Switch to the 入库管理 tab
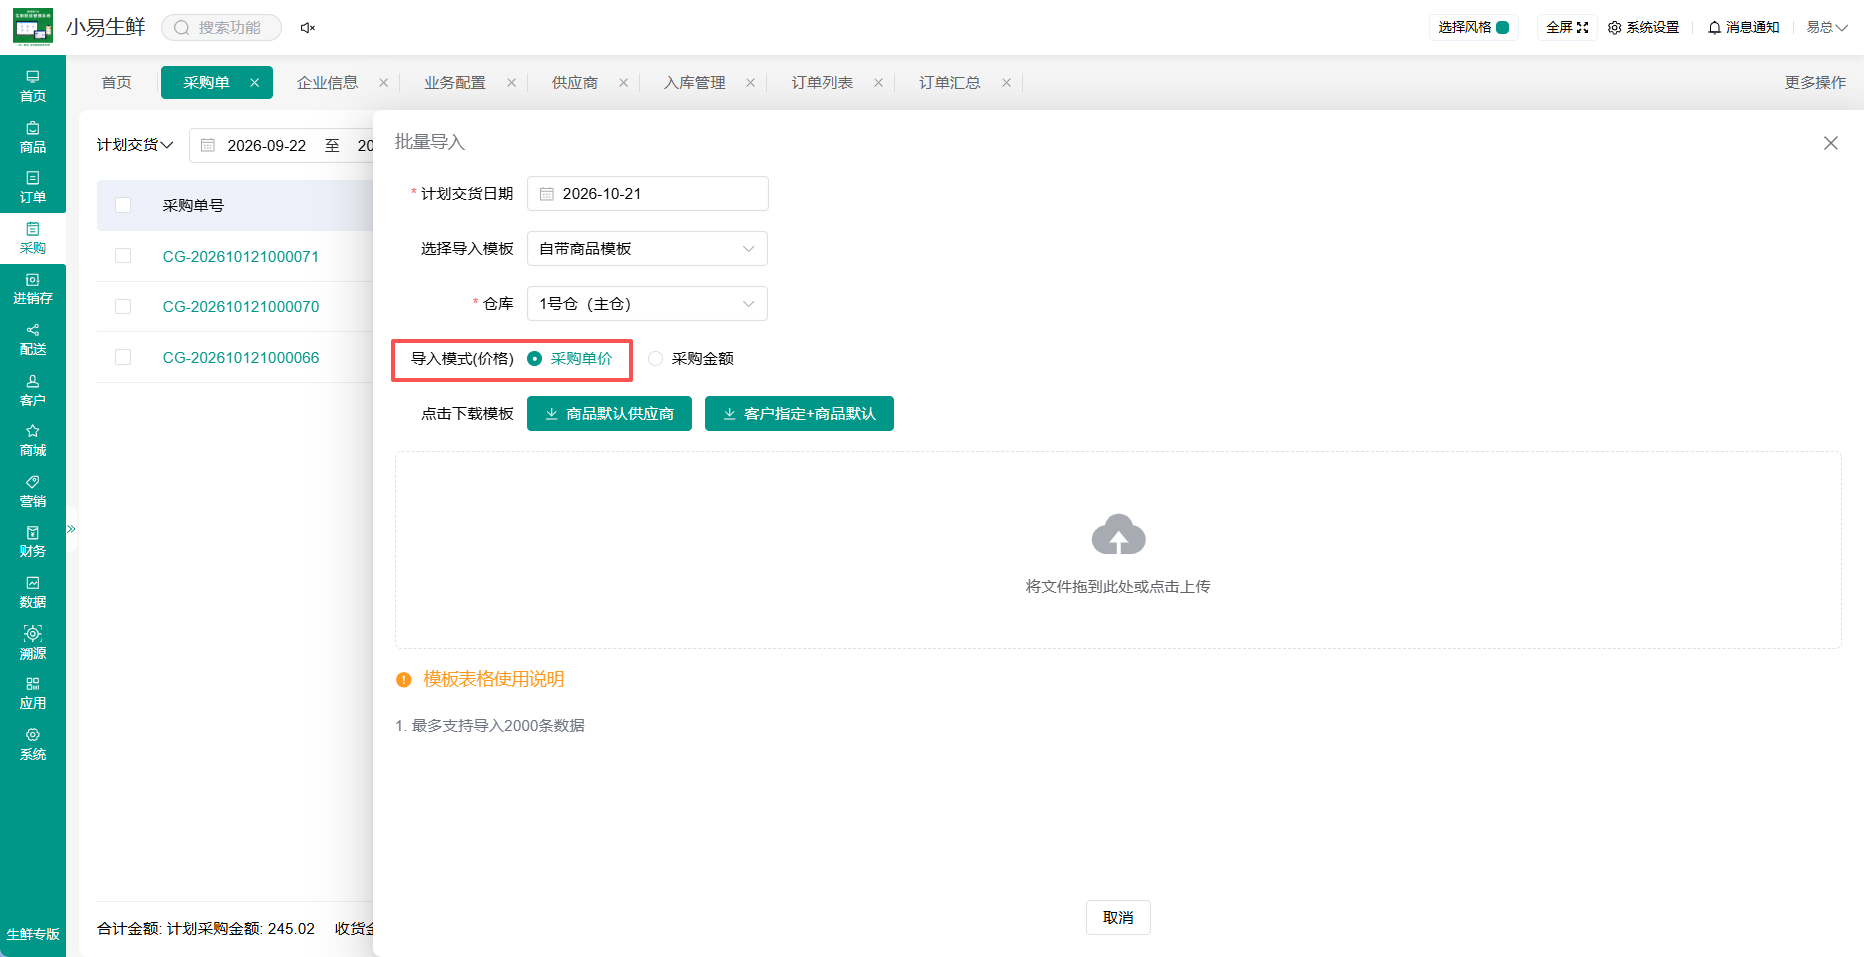Image resolution: width=1864 pixels, height=957 pixels. click(694, 82)
